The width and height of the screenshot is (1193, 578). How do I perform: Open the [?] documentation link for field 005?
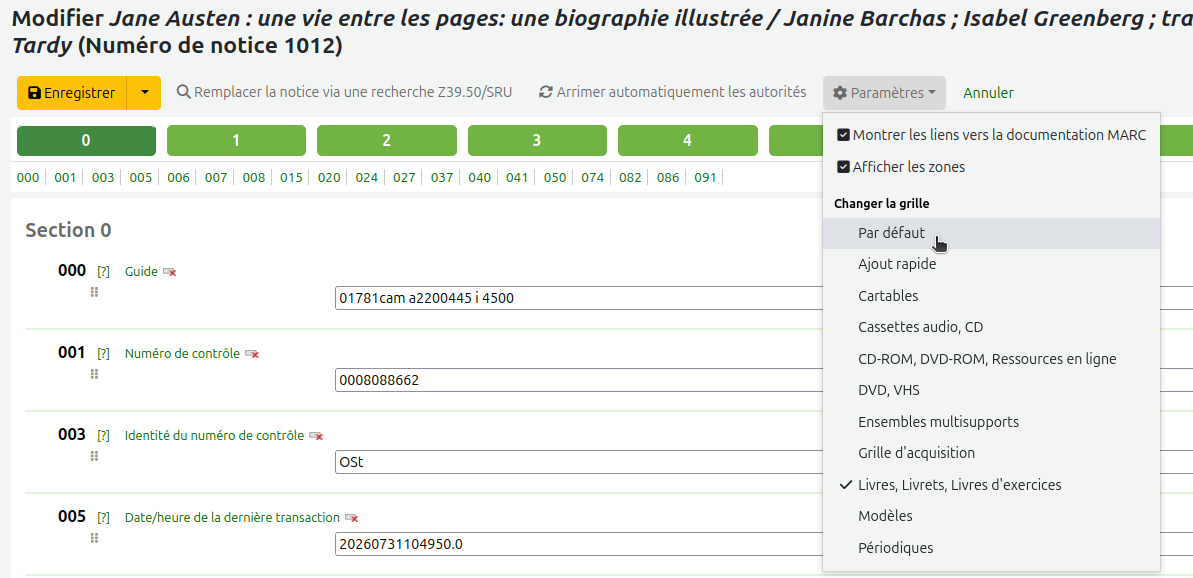pos(103,518)
